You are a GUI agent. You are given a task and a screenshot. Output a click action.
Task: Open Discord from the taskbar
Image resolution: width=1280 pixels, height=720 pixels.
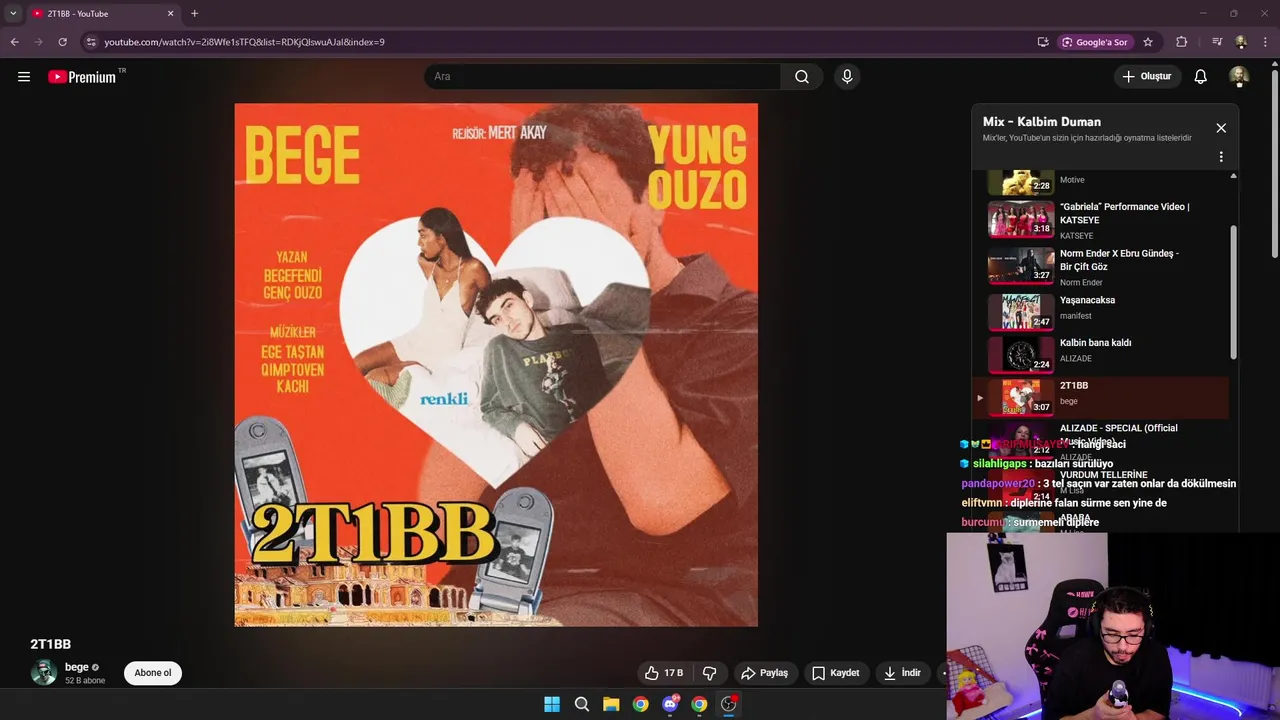670,704
